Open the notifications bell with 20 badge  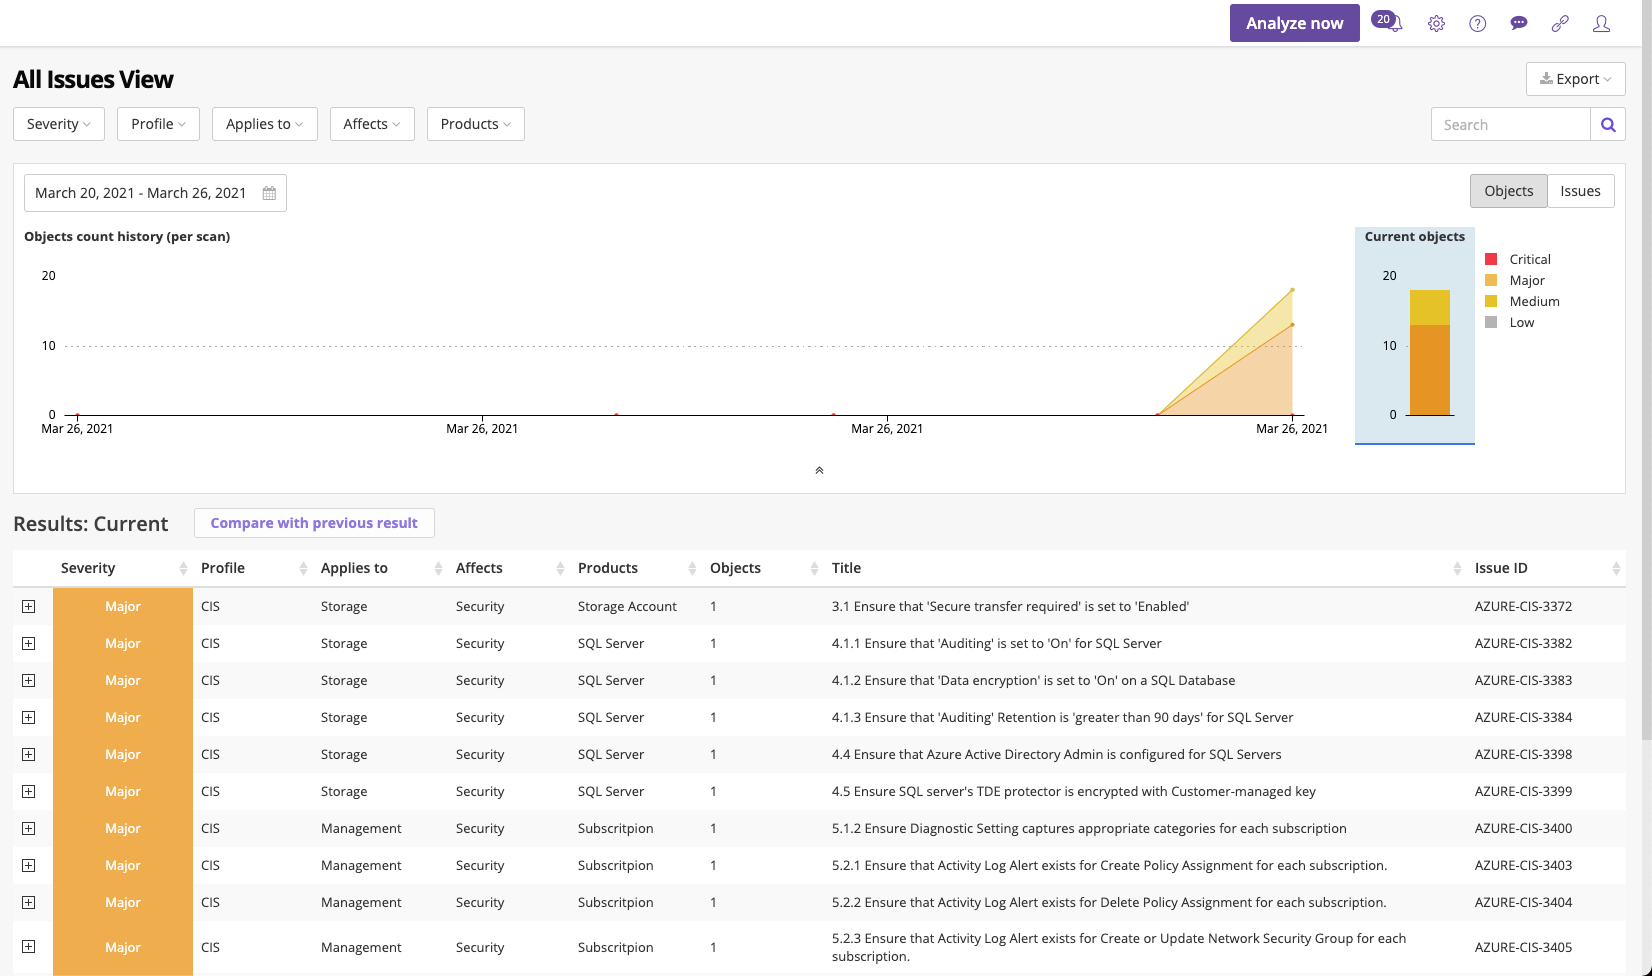pos(1388,22)
